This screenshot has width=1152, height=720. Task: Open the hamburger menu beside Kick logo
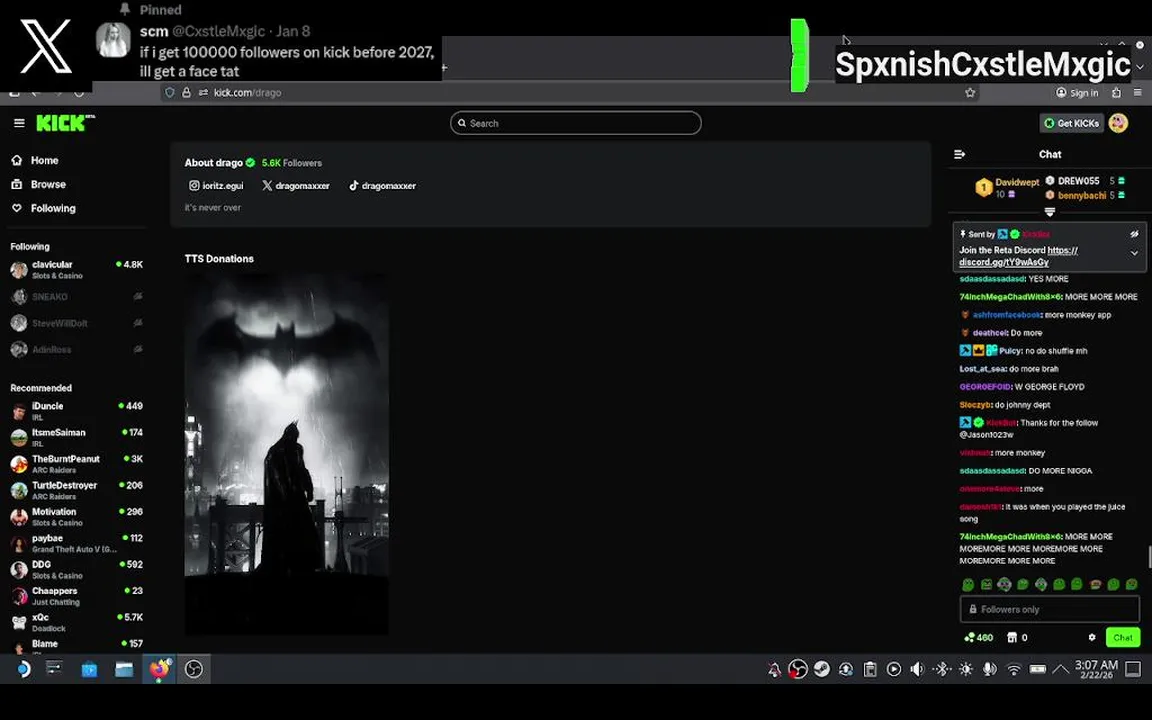point(19,123)
